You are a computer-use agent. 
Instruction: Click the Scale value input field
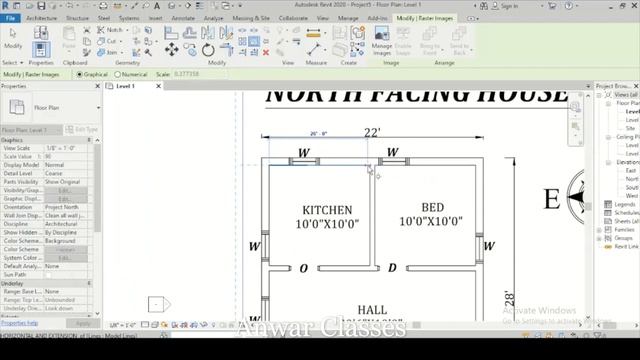click(200, 74)
